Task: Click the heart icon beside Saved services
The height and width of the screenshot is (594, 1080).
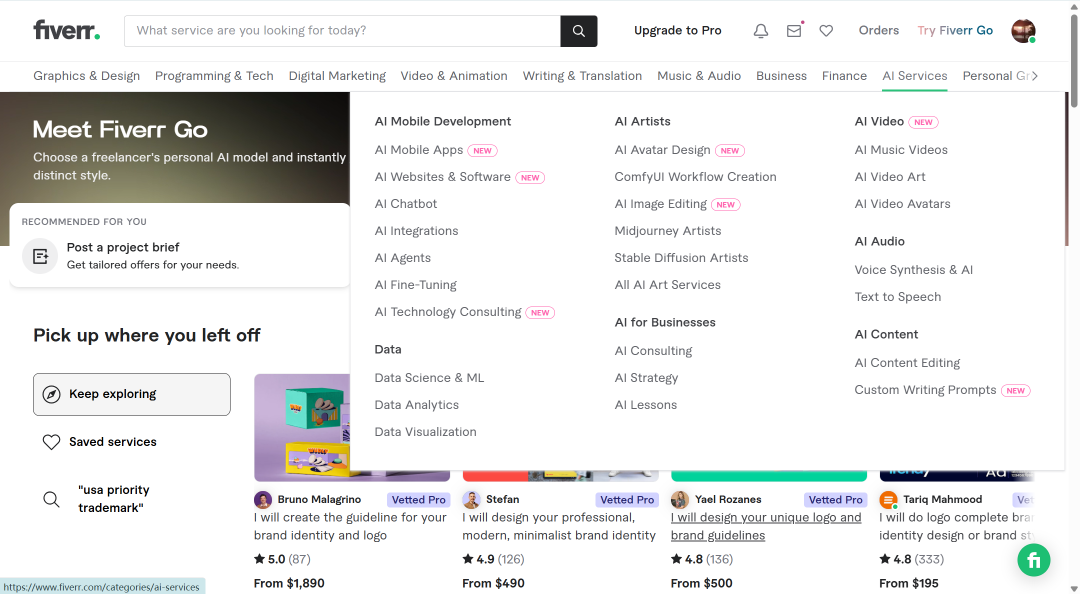Action: click(x=52, y=442)
